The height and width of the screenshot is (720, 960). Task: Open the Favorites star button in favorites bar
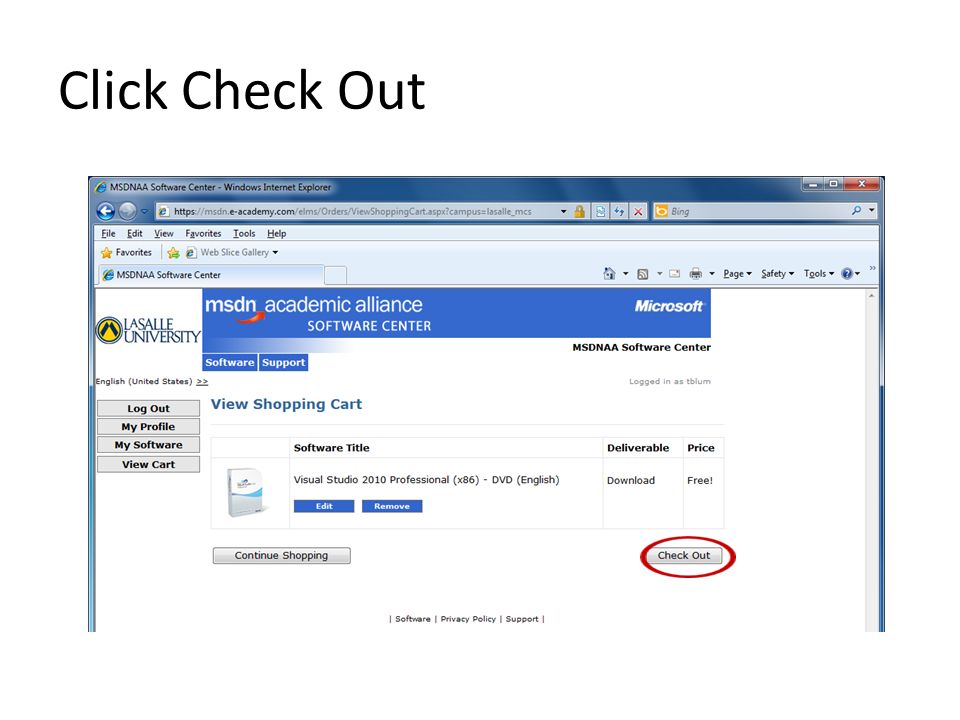click(x=126, y=252)
